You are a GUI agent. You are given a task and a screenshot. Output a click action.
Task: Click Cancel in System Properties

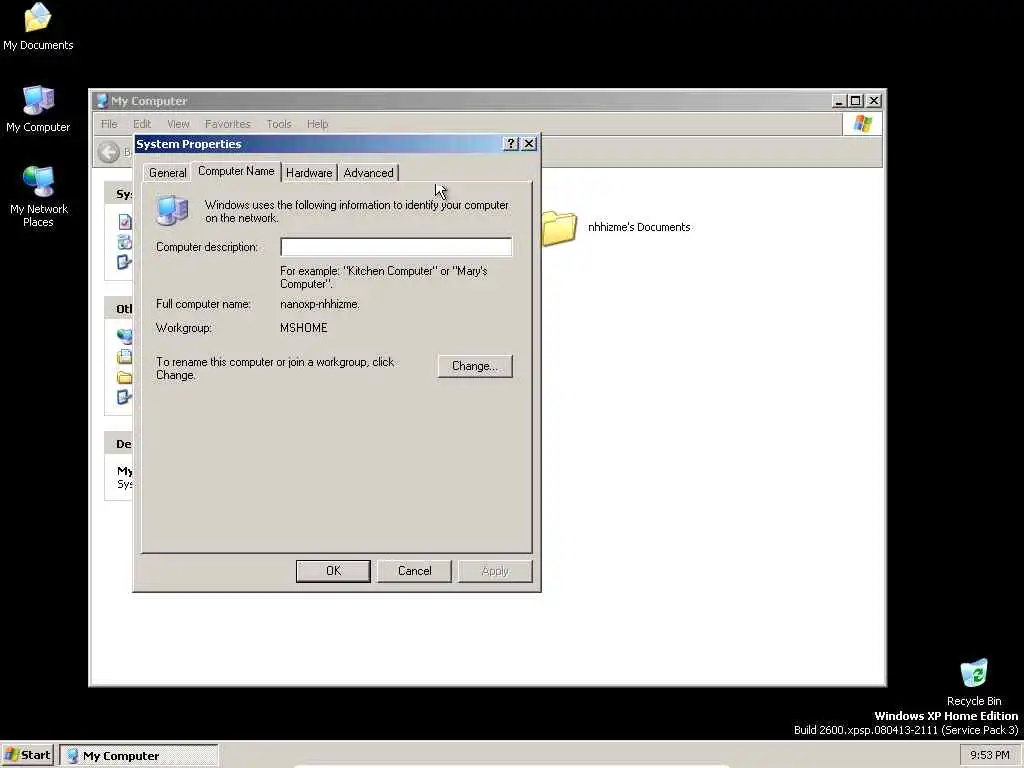(x=415, y=571)
